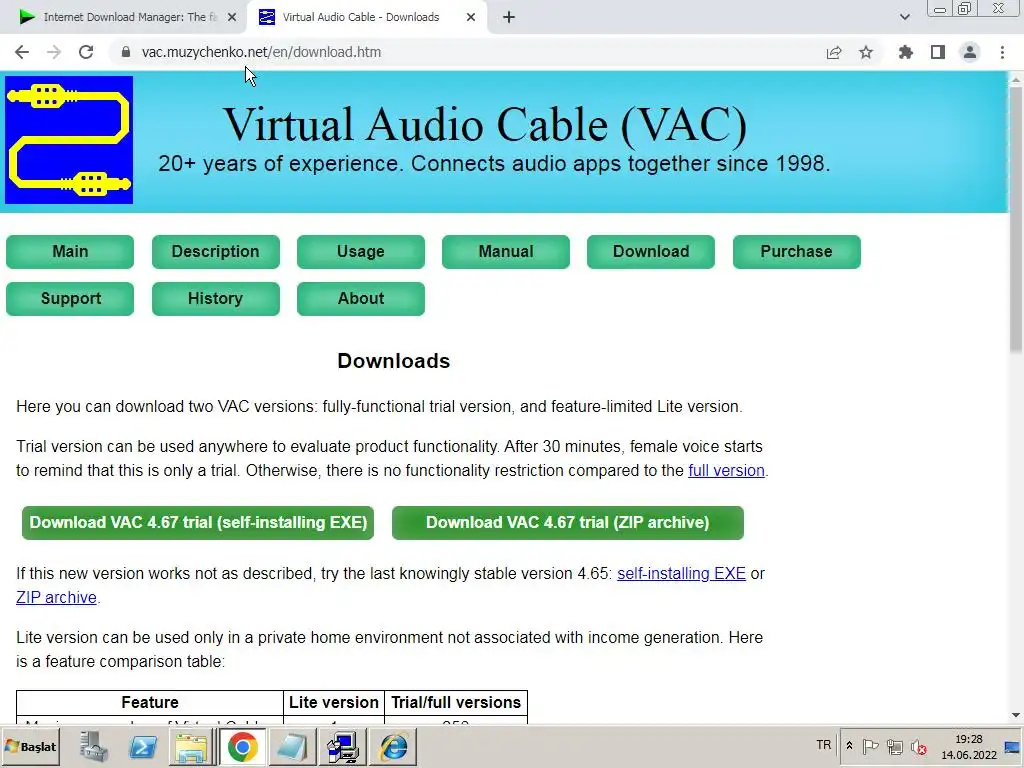Click the network tray icon
This screenshot has height=768, width=1024.
click(x=894, y=746)
